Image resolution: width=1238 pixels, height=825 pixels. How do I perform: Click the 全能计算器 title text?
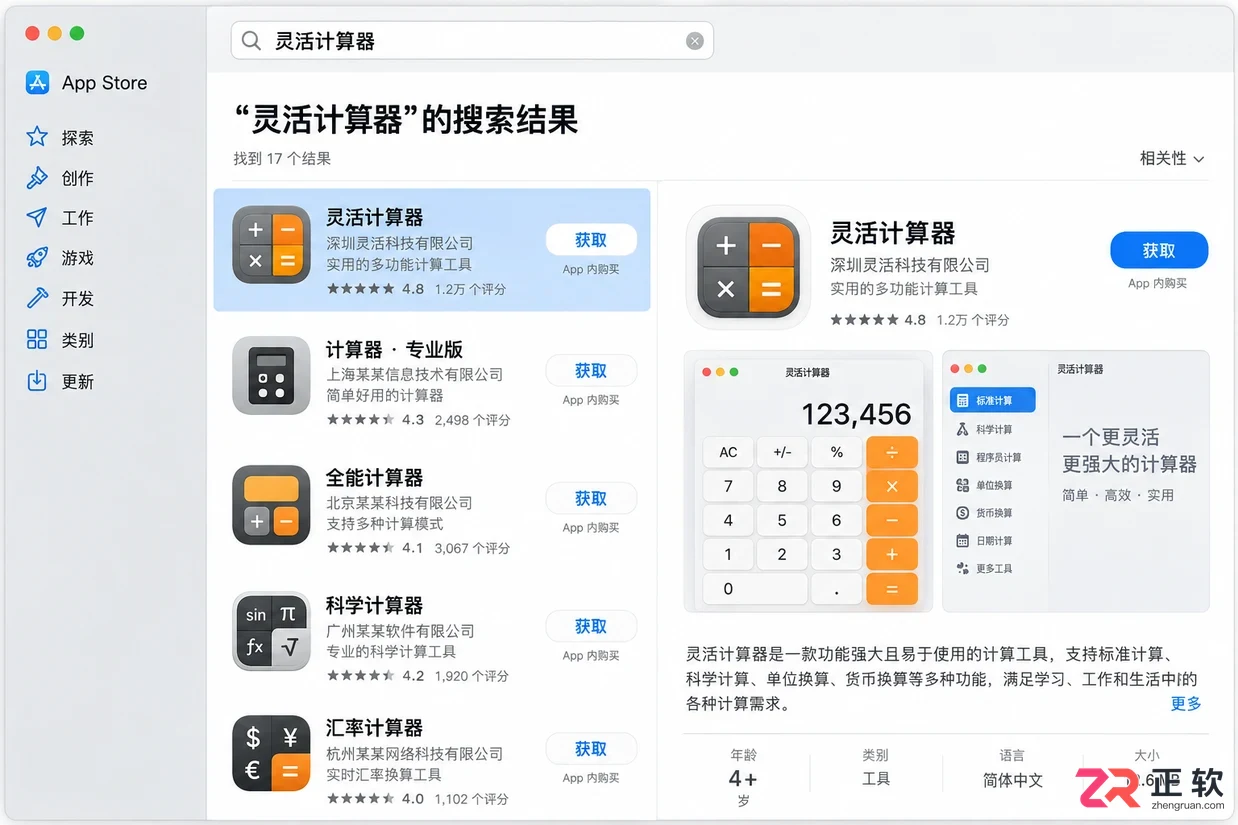(x=375, y=477)
